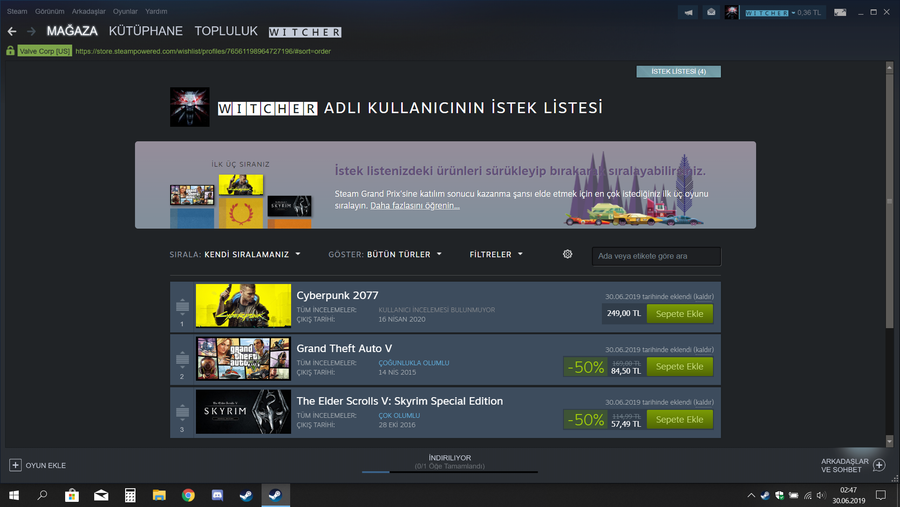The image size is (900, 507).
Task: Click the plus icon next to Oyun Ekle
Action: 15,465
